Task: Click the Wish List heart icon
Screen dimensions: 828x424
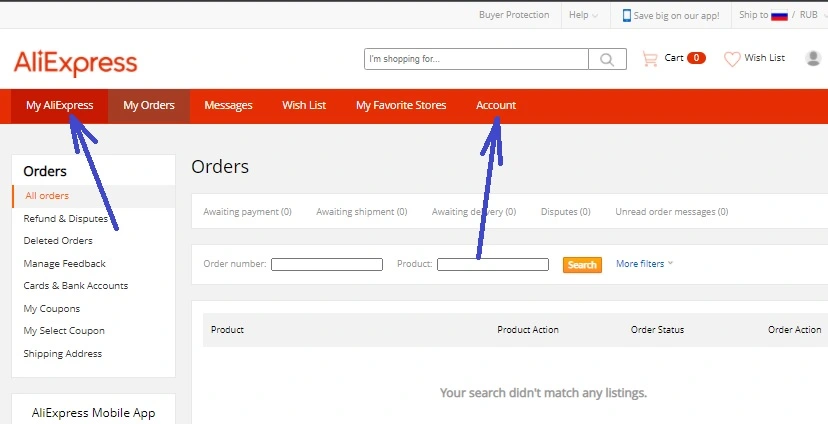Action: [732, 59]
